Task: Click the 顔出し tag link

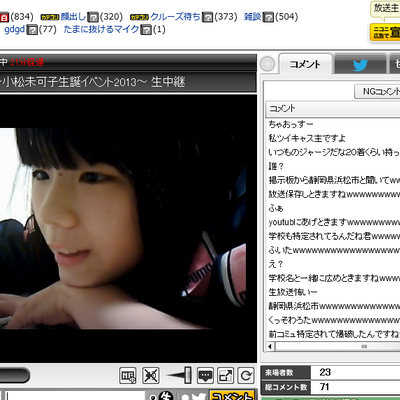Action: (73, 17)
